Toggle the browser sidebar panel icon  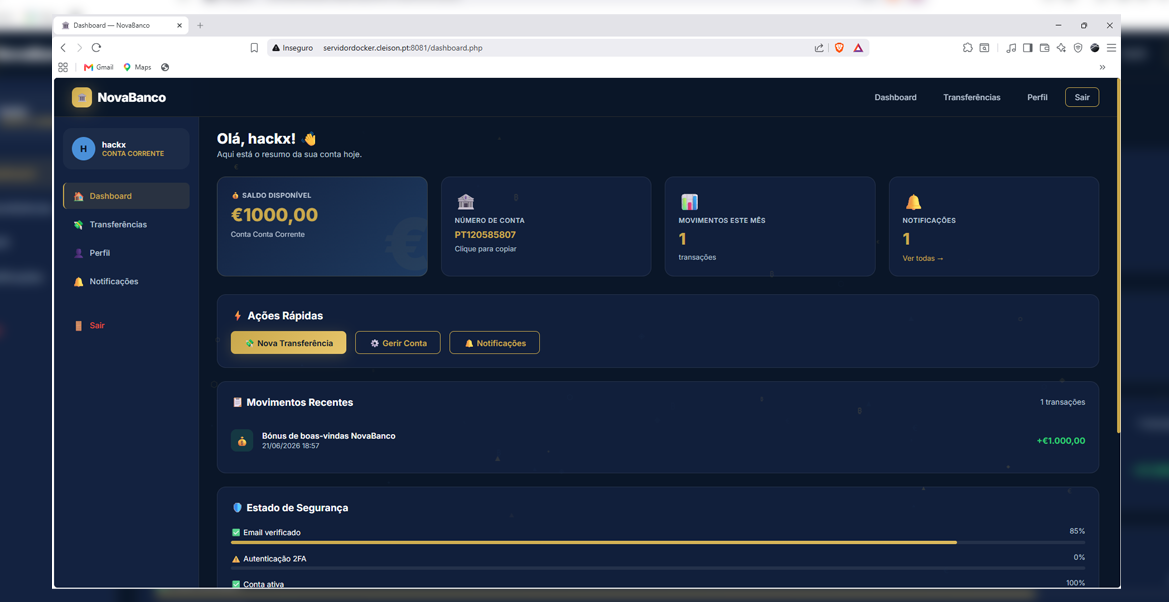tap(1027, 48)
